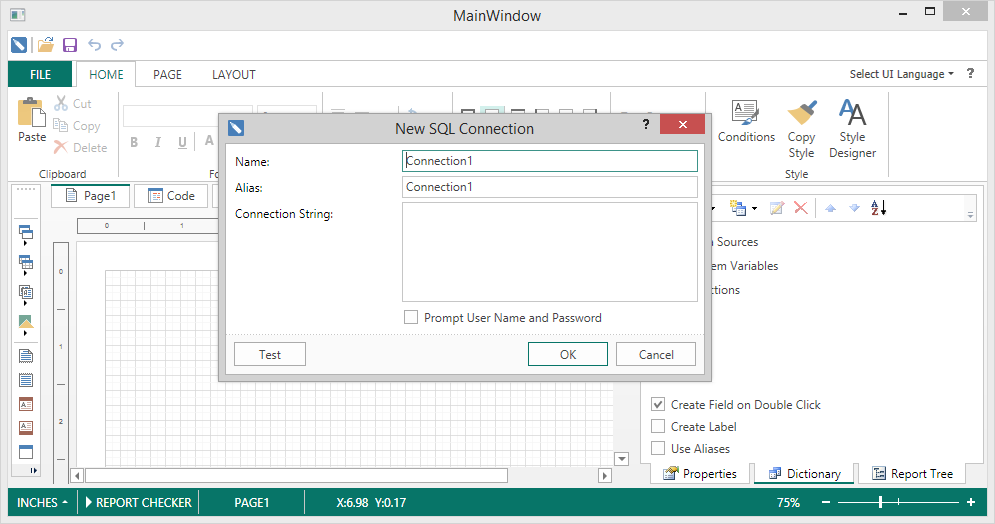Viewport: 995px width, 524px height.
Task: Undo the last action
Action: (95, 45)
